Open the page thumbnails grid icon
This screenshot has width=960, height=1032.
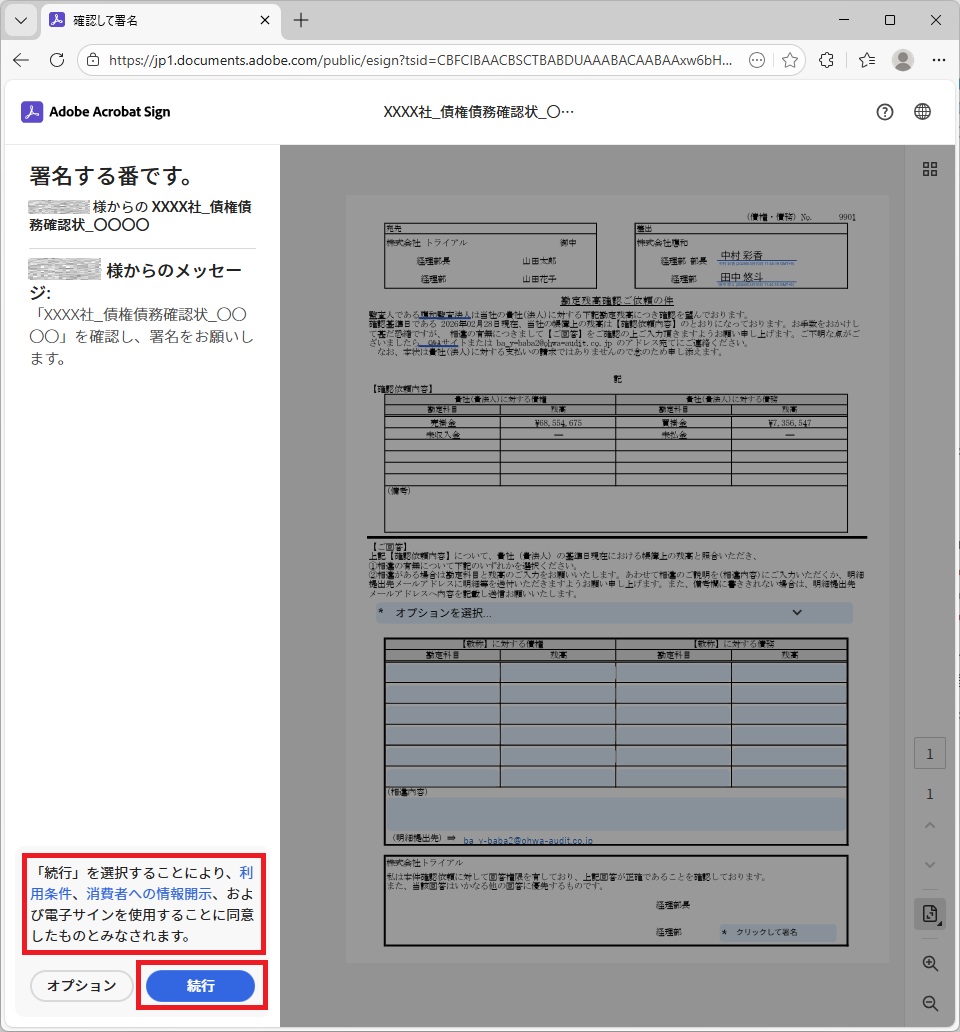tap(930, 169)
